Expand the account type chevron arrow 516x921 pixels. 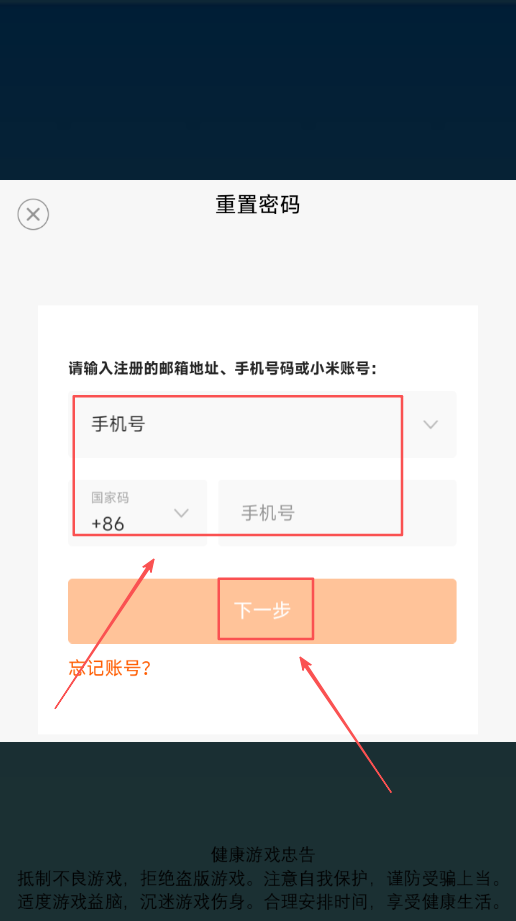tap(431, 424)
